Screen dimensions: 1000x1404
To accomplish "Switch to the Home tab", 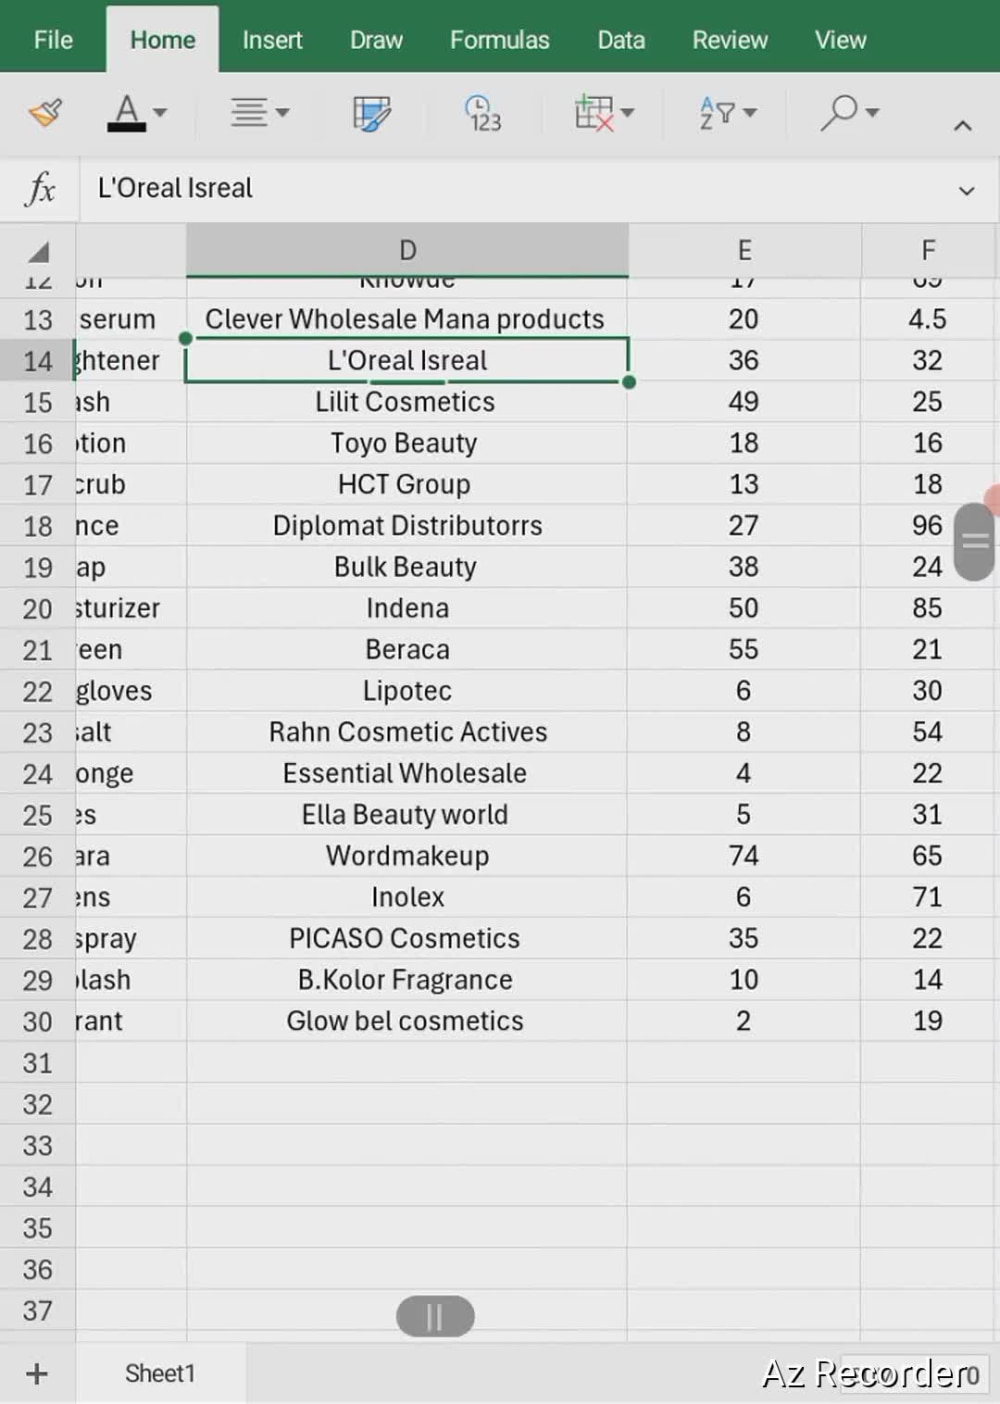I will point(162,40).
